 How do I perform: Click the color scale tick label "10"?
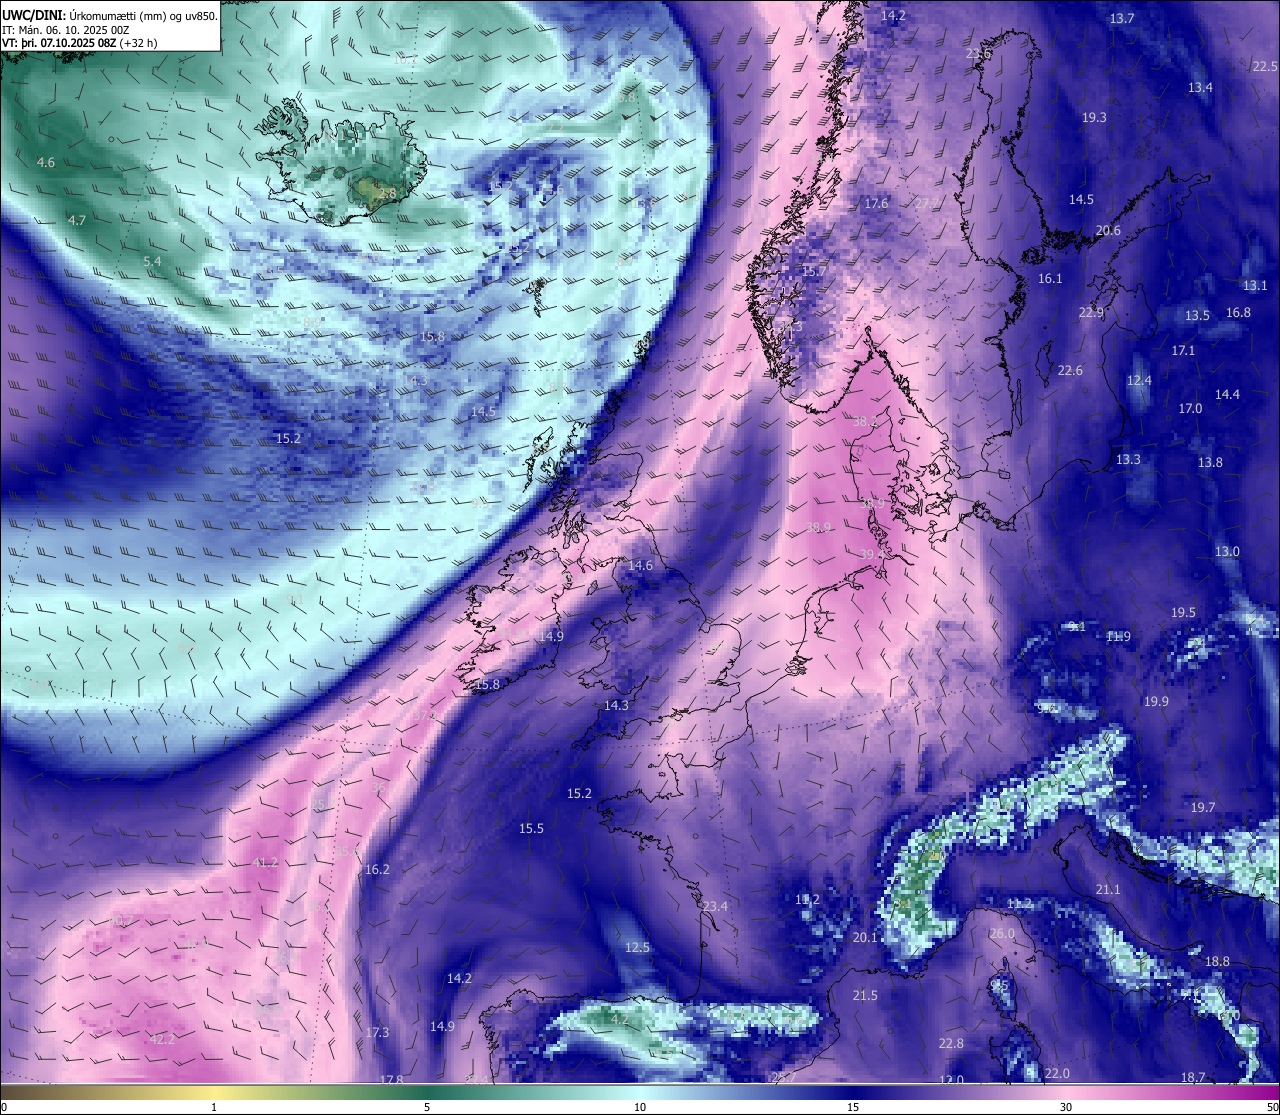point(640,1107)
